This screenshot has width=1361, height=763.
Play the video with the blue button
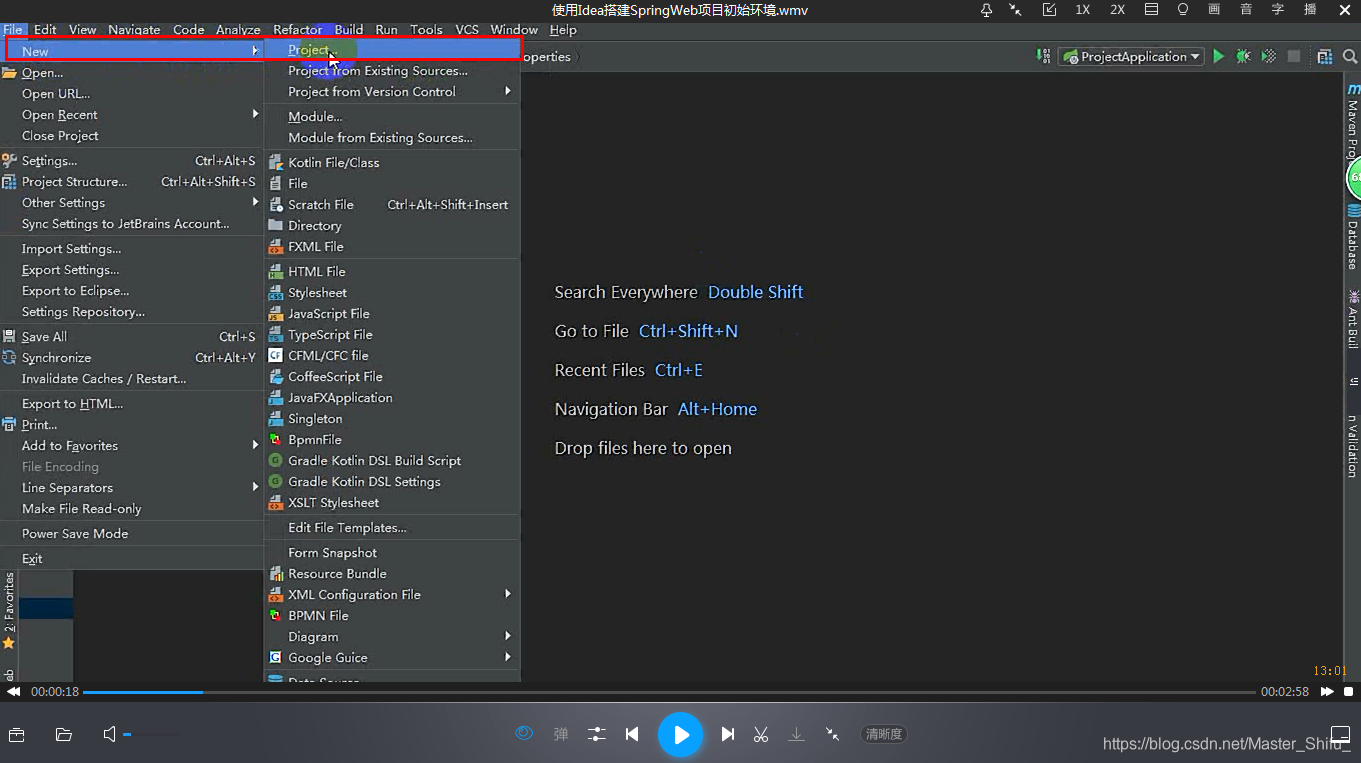pyautogui.click(x=681, y=735)
